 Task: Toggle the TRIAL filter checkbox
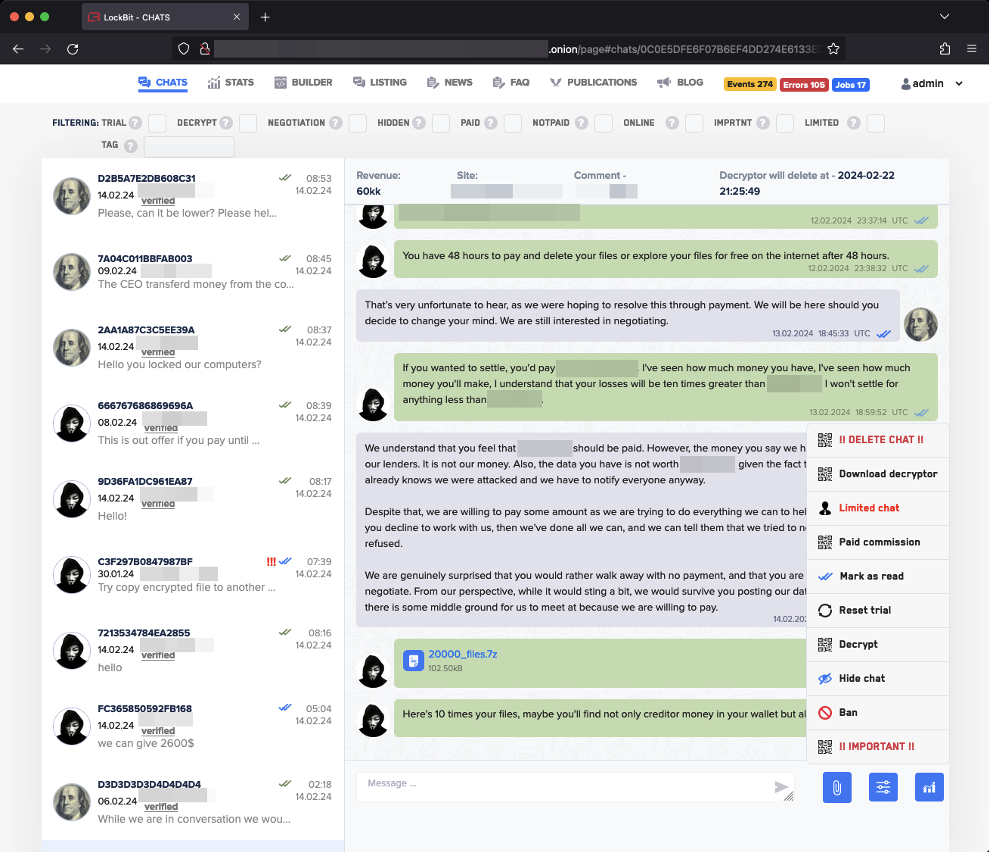pos(157,123)
